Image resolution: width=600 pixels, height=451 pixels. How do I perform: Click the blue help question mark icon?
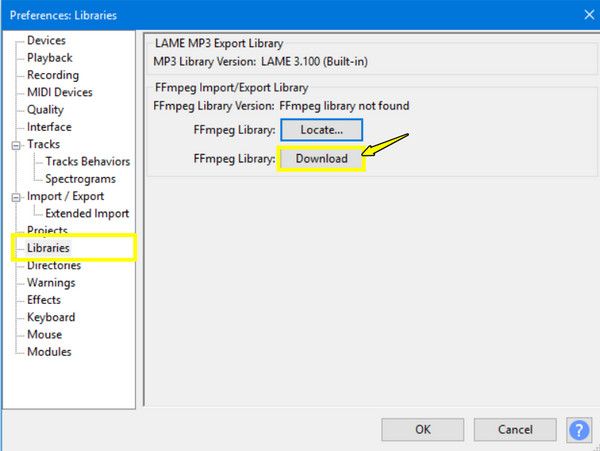pyautogui.click(x=578, y=429)
